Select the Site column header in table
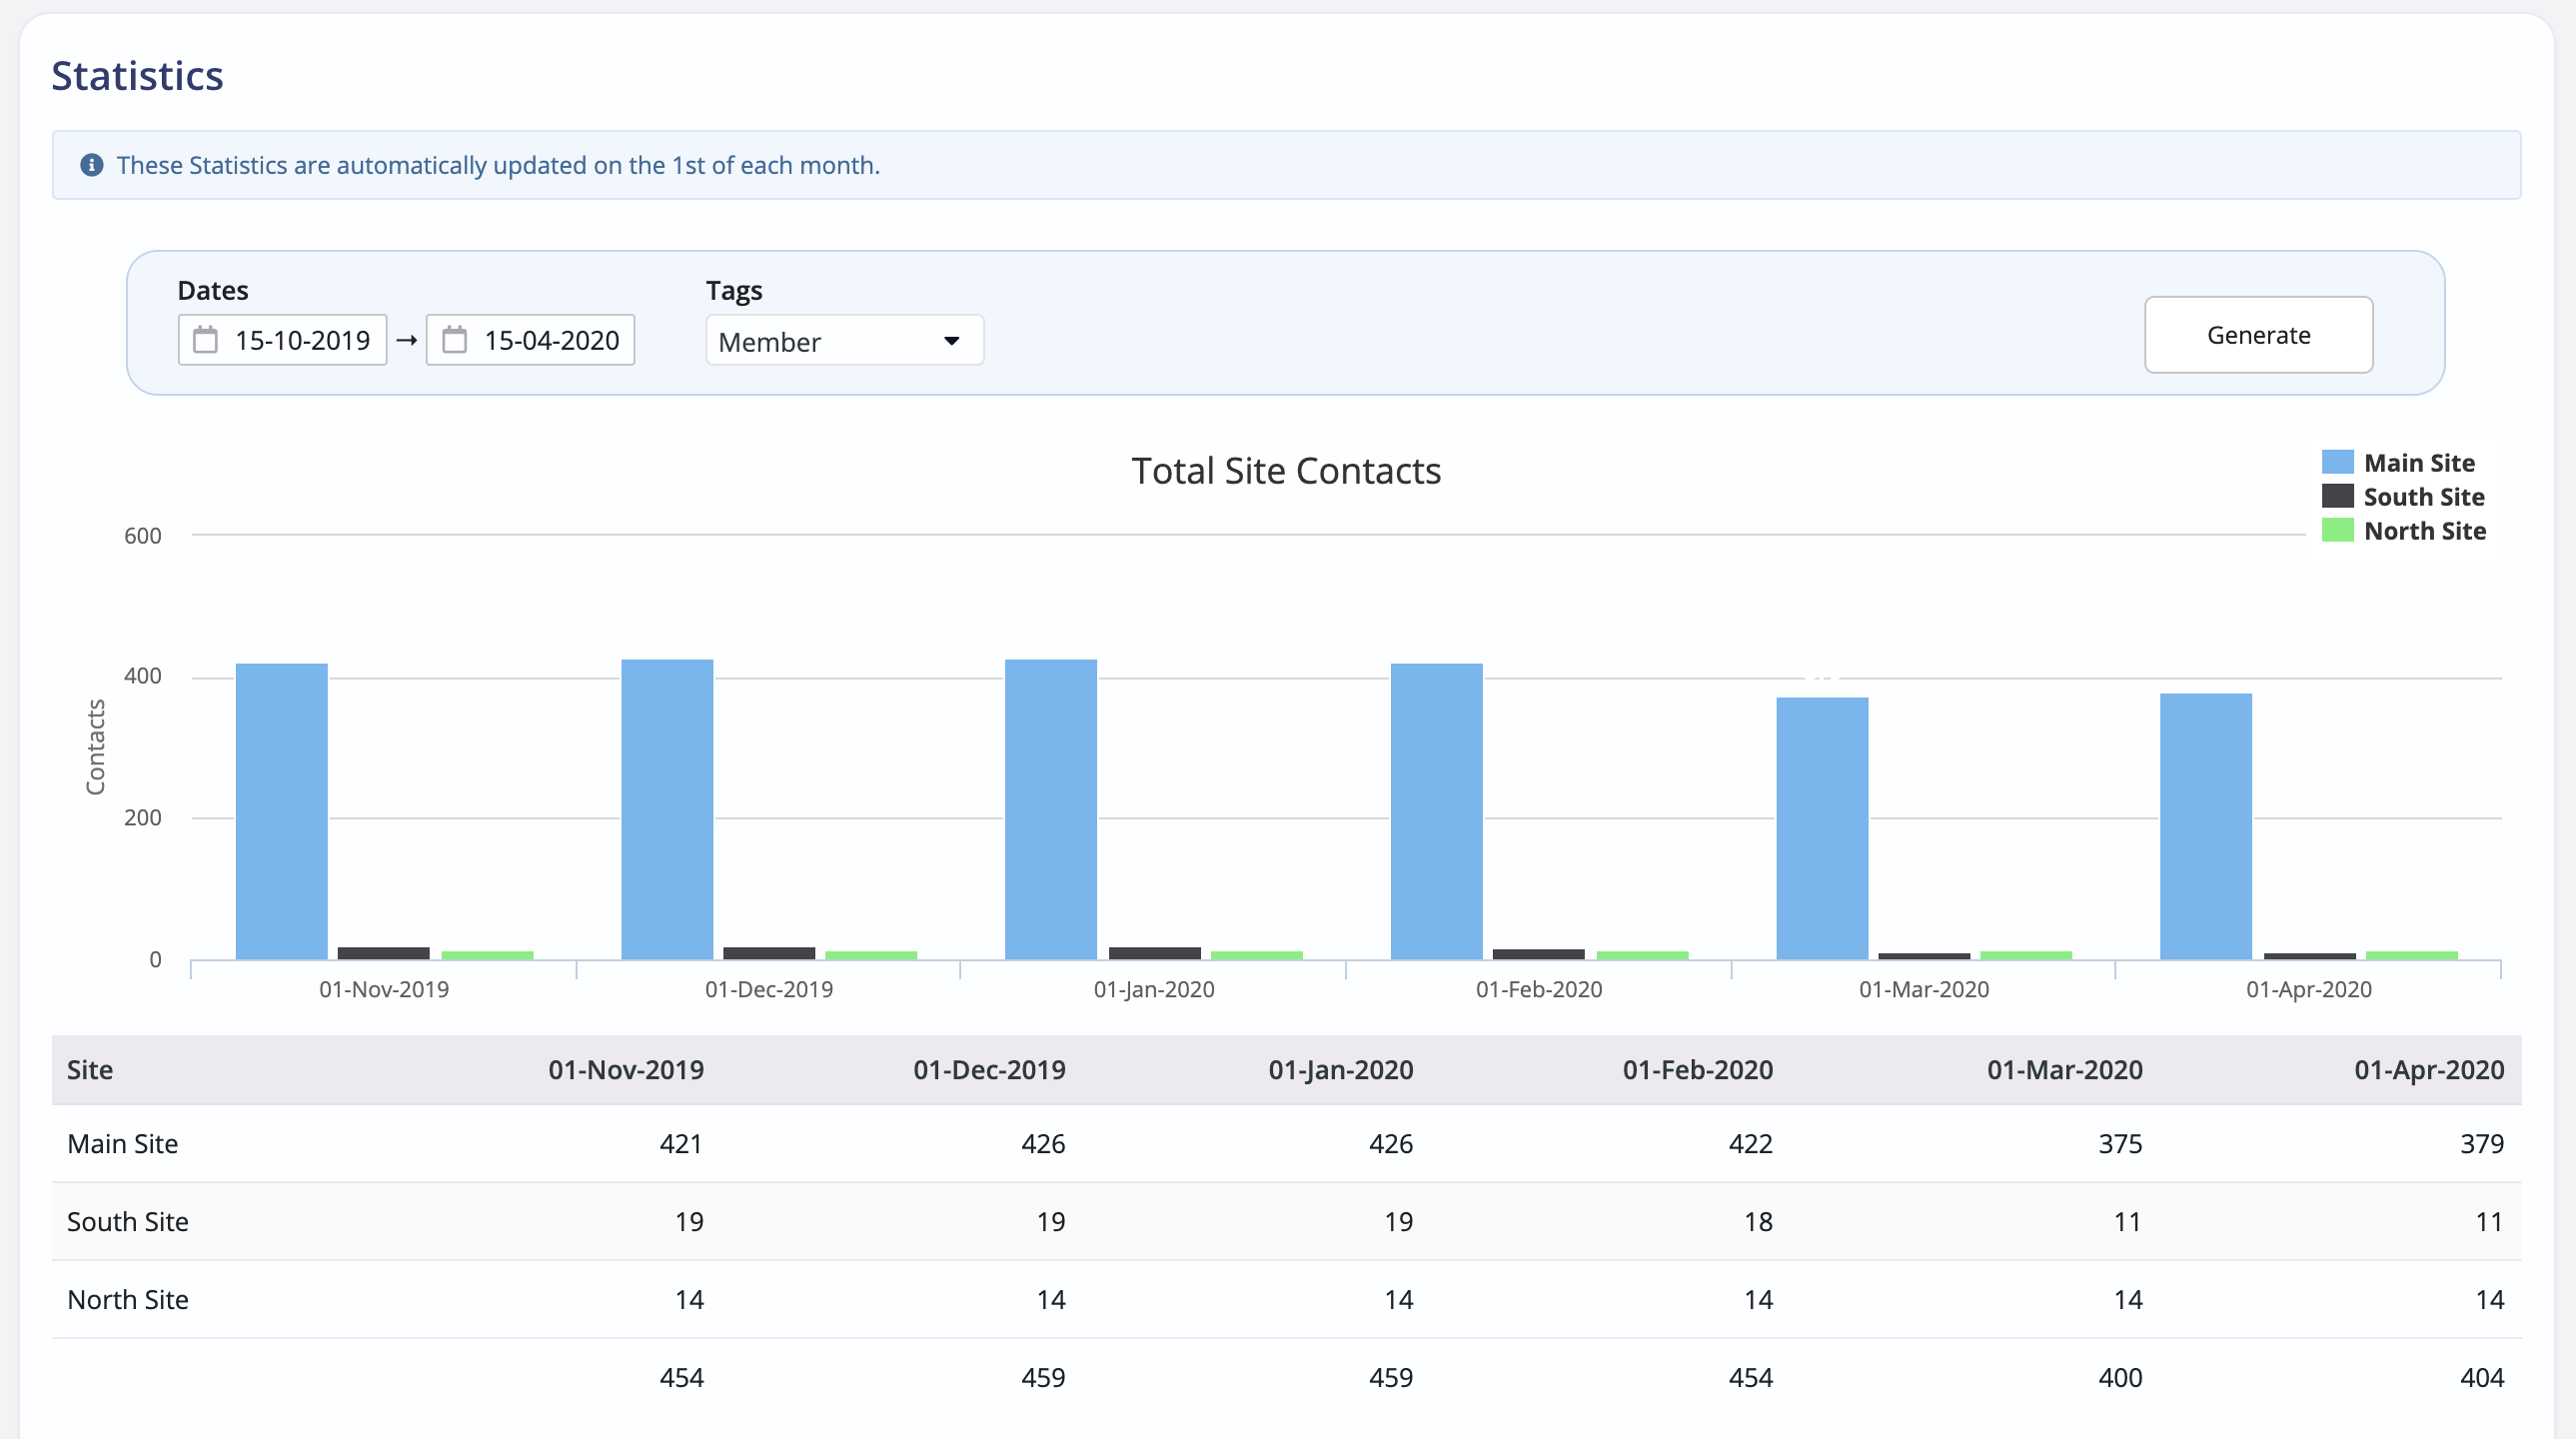This screenshot has height=1439, width=2576. pyautogui.click(x=89, y=1069)
